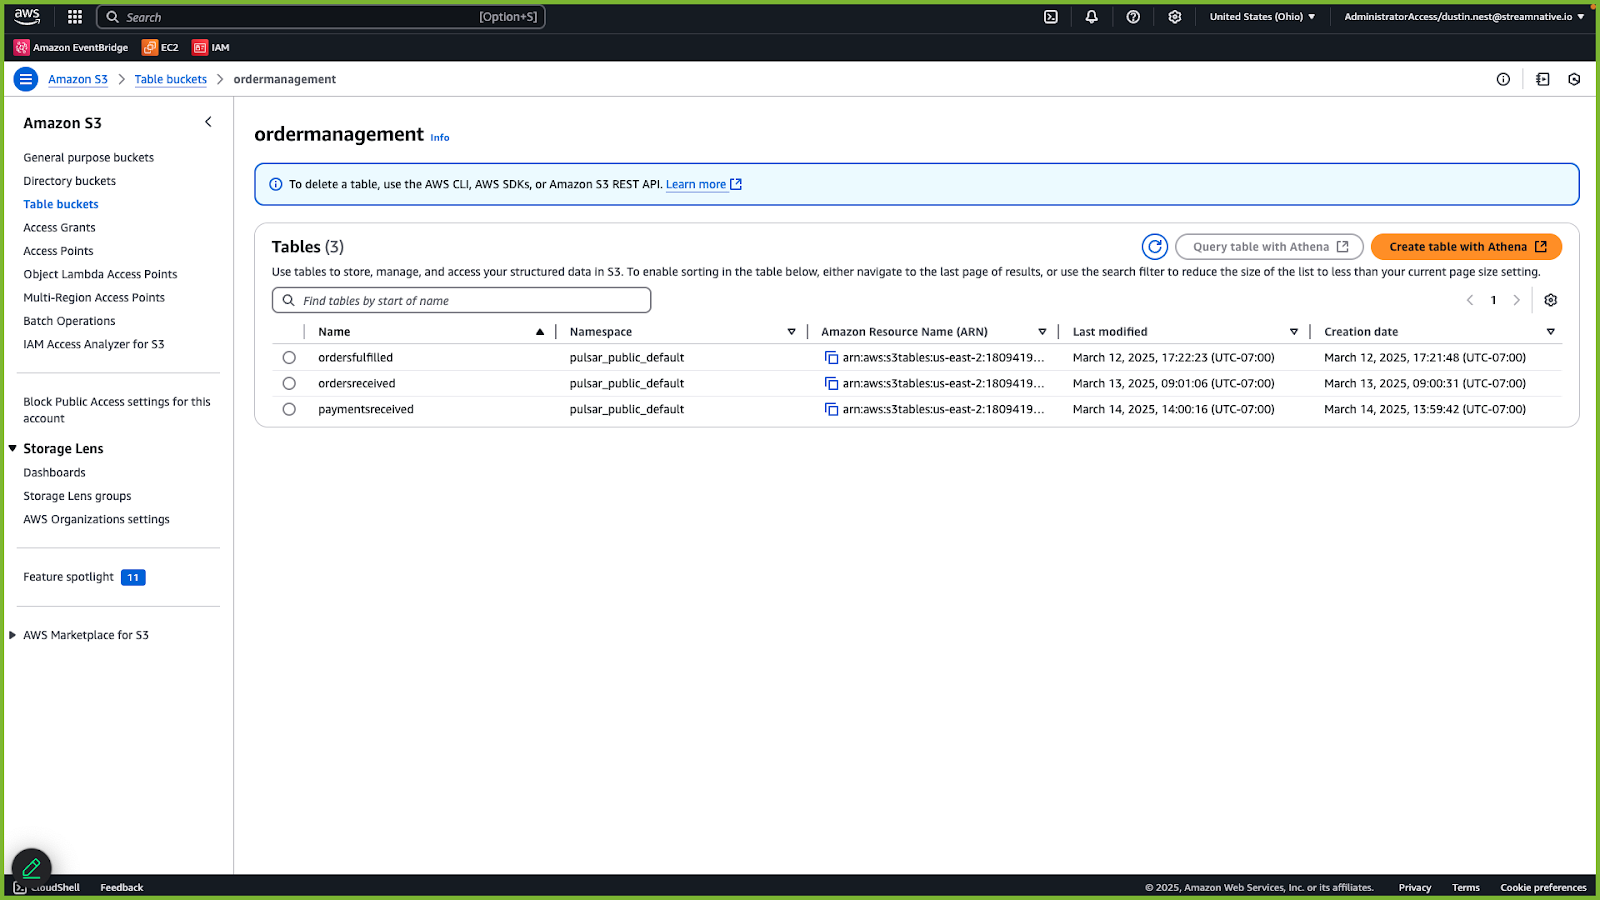Open General purpose buckets in sidebar
Viewport: 1600px width, 900px height.
coord(88,158)
